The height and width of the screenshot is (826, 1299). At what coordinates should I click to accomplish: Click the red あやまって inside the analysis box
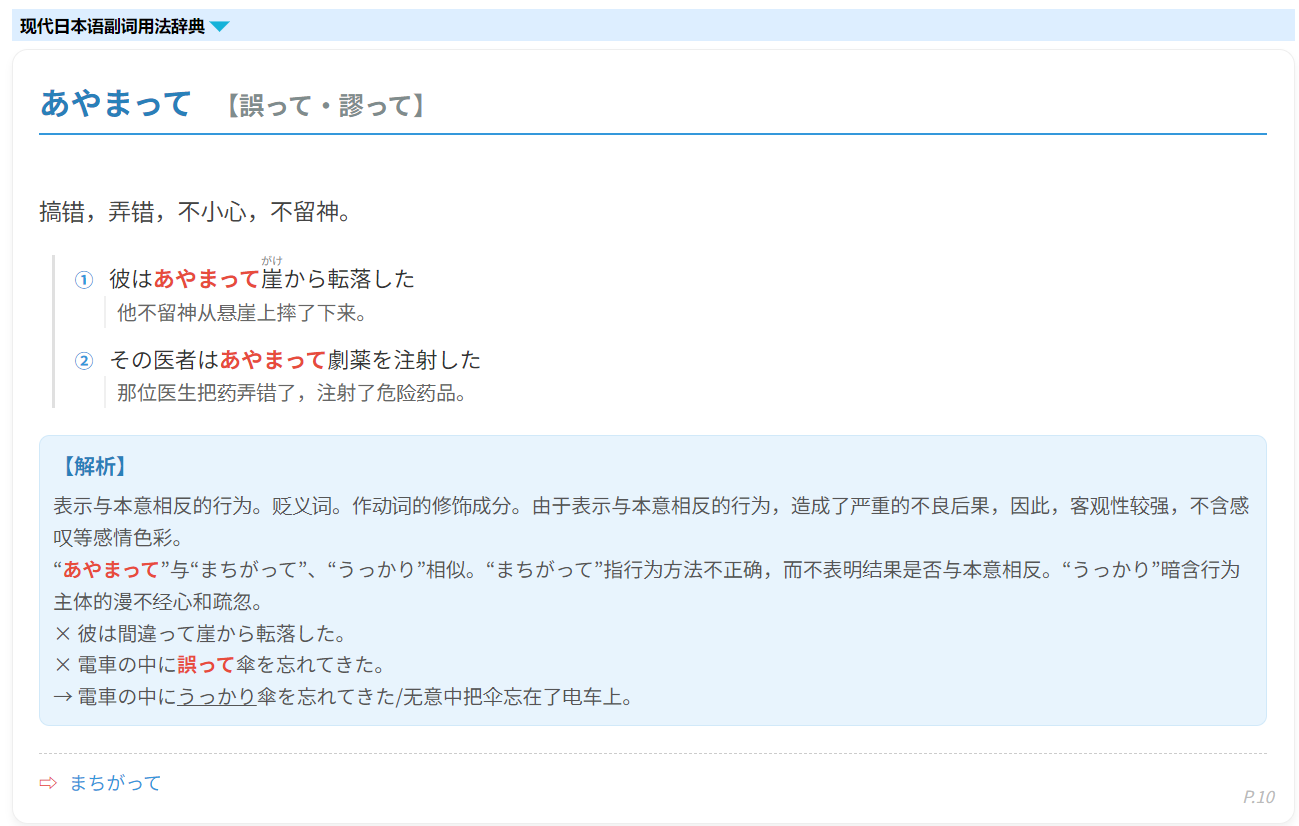click(110, 570)
